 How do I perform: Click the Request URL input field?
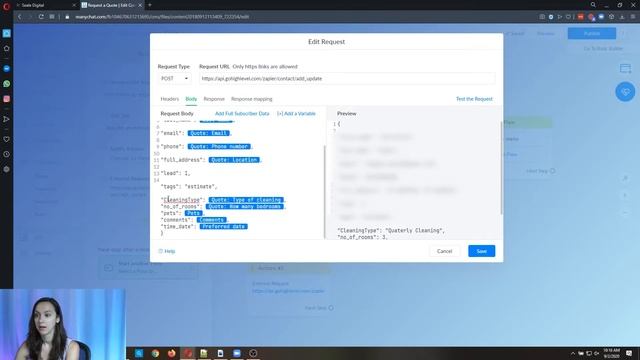coord(347,78)
